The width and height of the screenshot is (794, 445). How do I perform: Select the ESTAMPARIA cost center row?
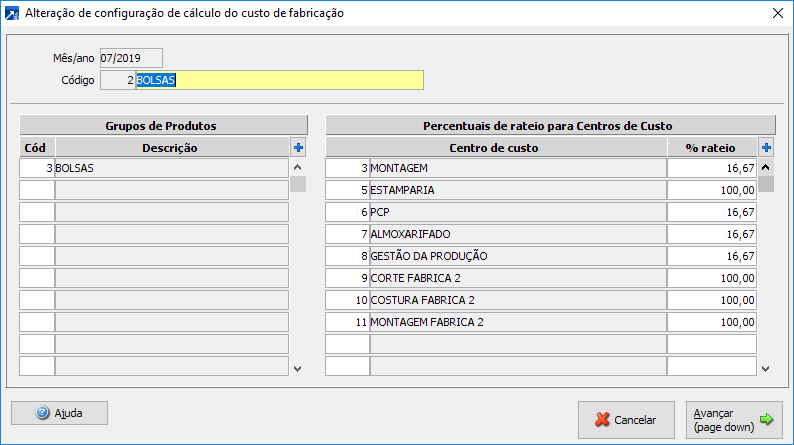click(518, 190)
